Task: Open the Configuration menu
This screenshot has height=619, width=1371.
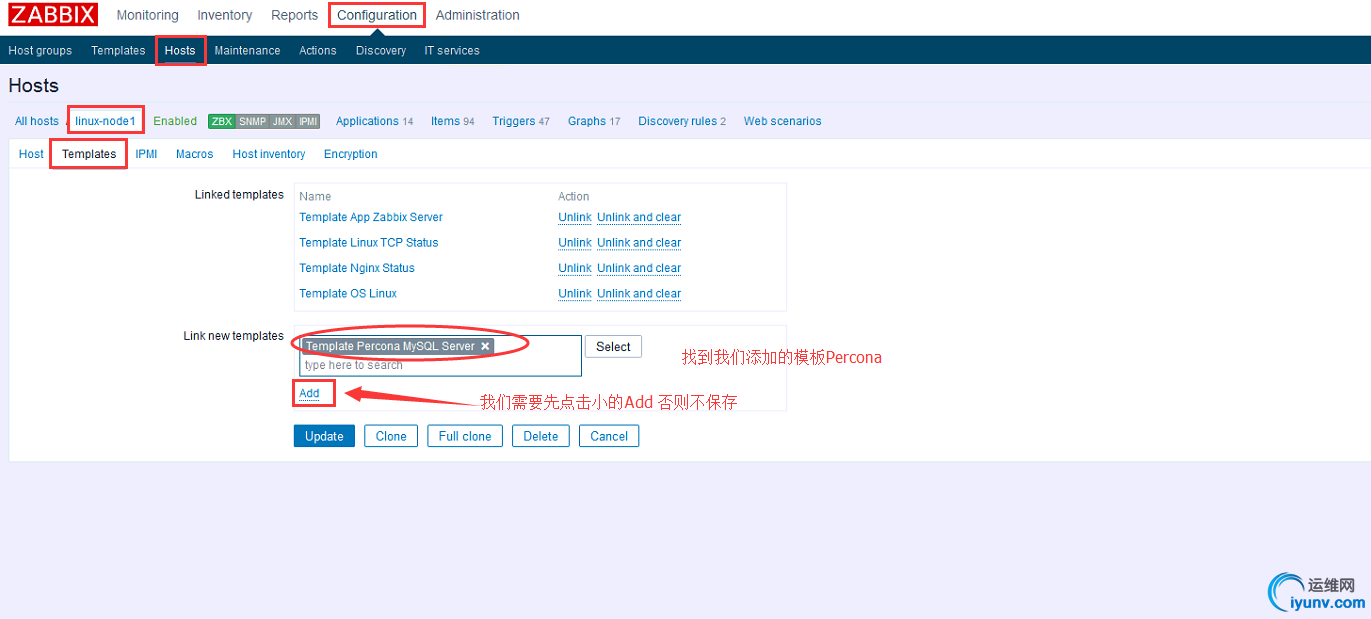Action: pyautogui.click(x=377, y=15)
